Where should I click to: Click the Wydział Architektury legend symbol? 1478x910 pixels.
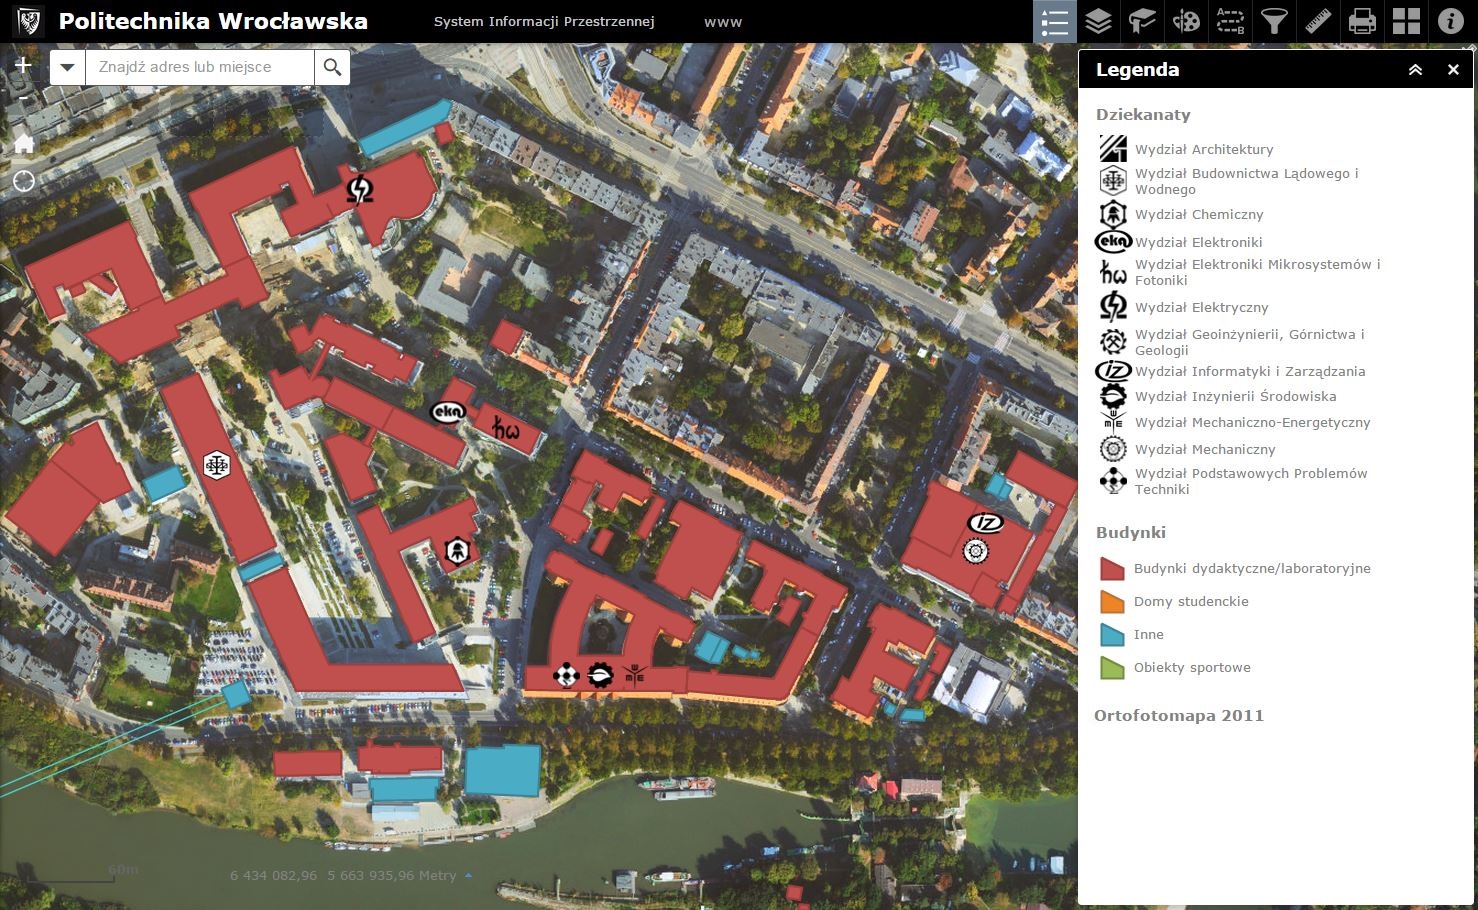click(x=1113, y=149)
